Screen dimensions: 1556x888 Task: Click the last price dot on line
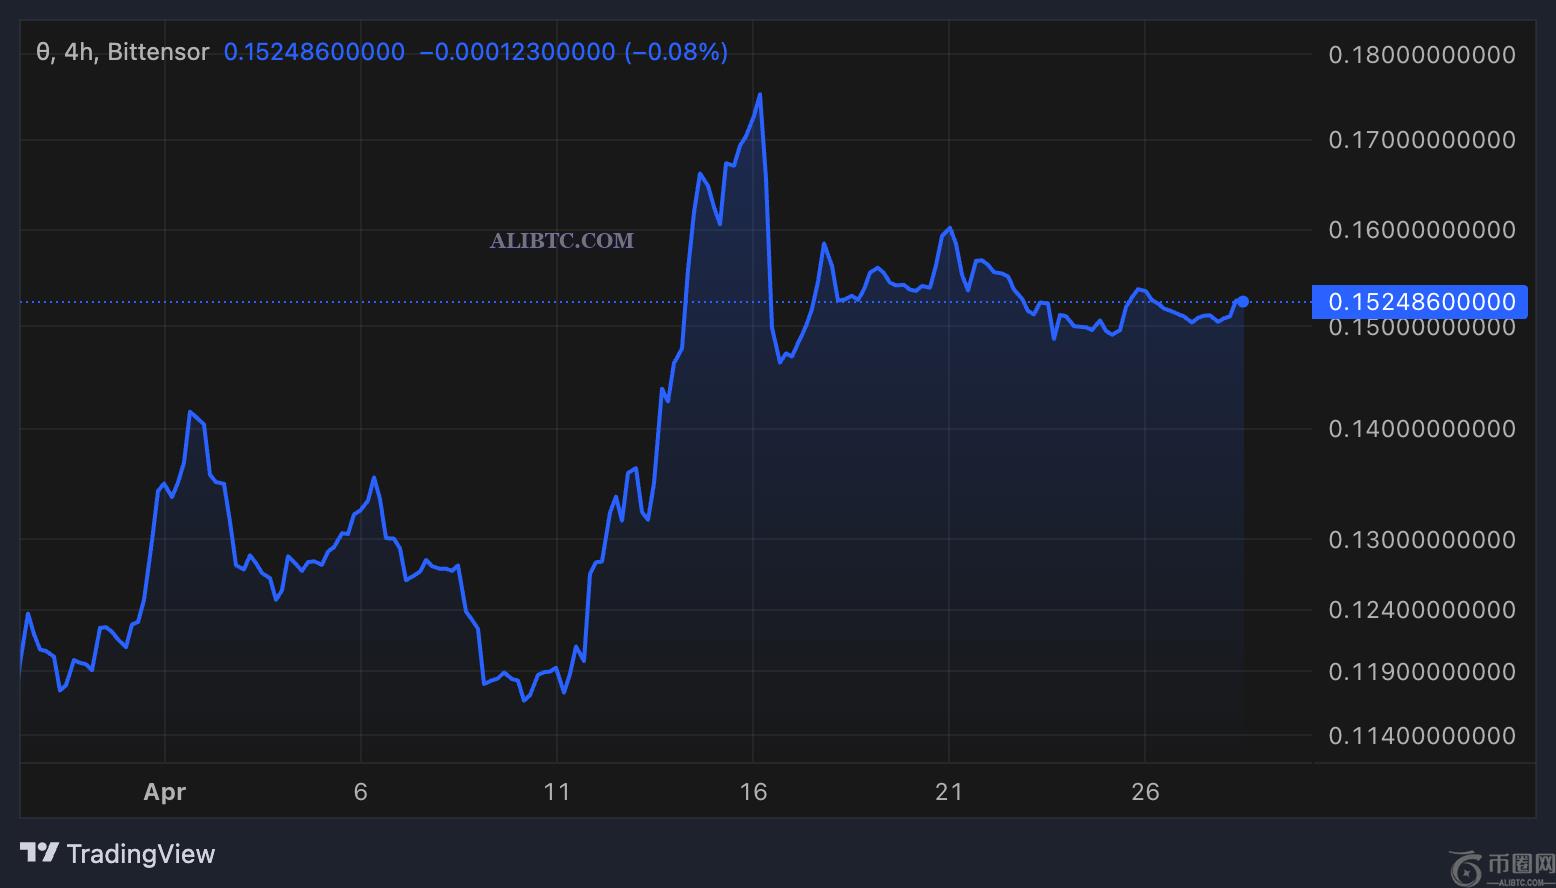click(x=1243, y=301)
